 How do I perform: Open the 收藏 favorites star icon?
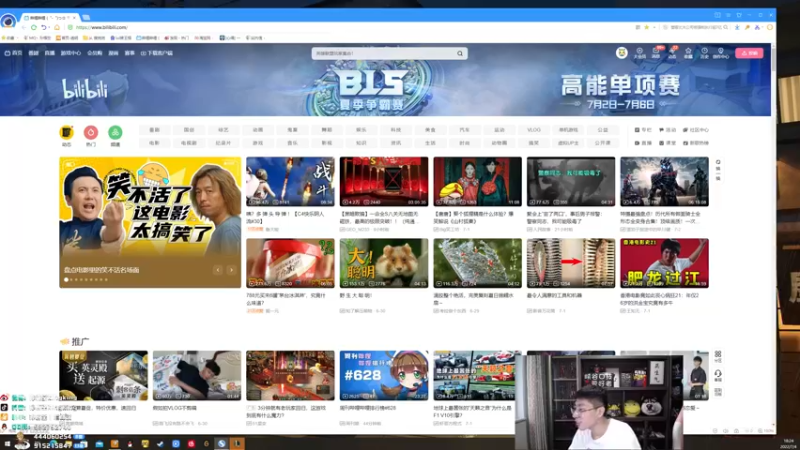688,53
